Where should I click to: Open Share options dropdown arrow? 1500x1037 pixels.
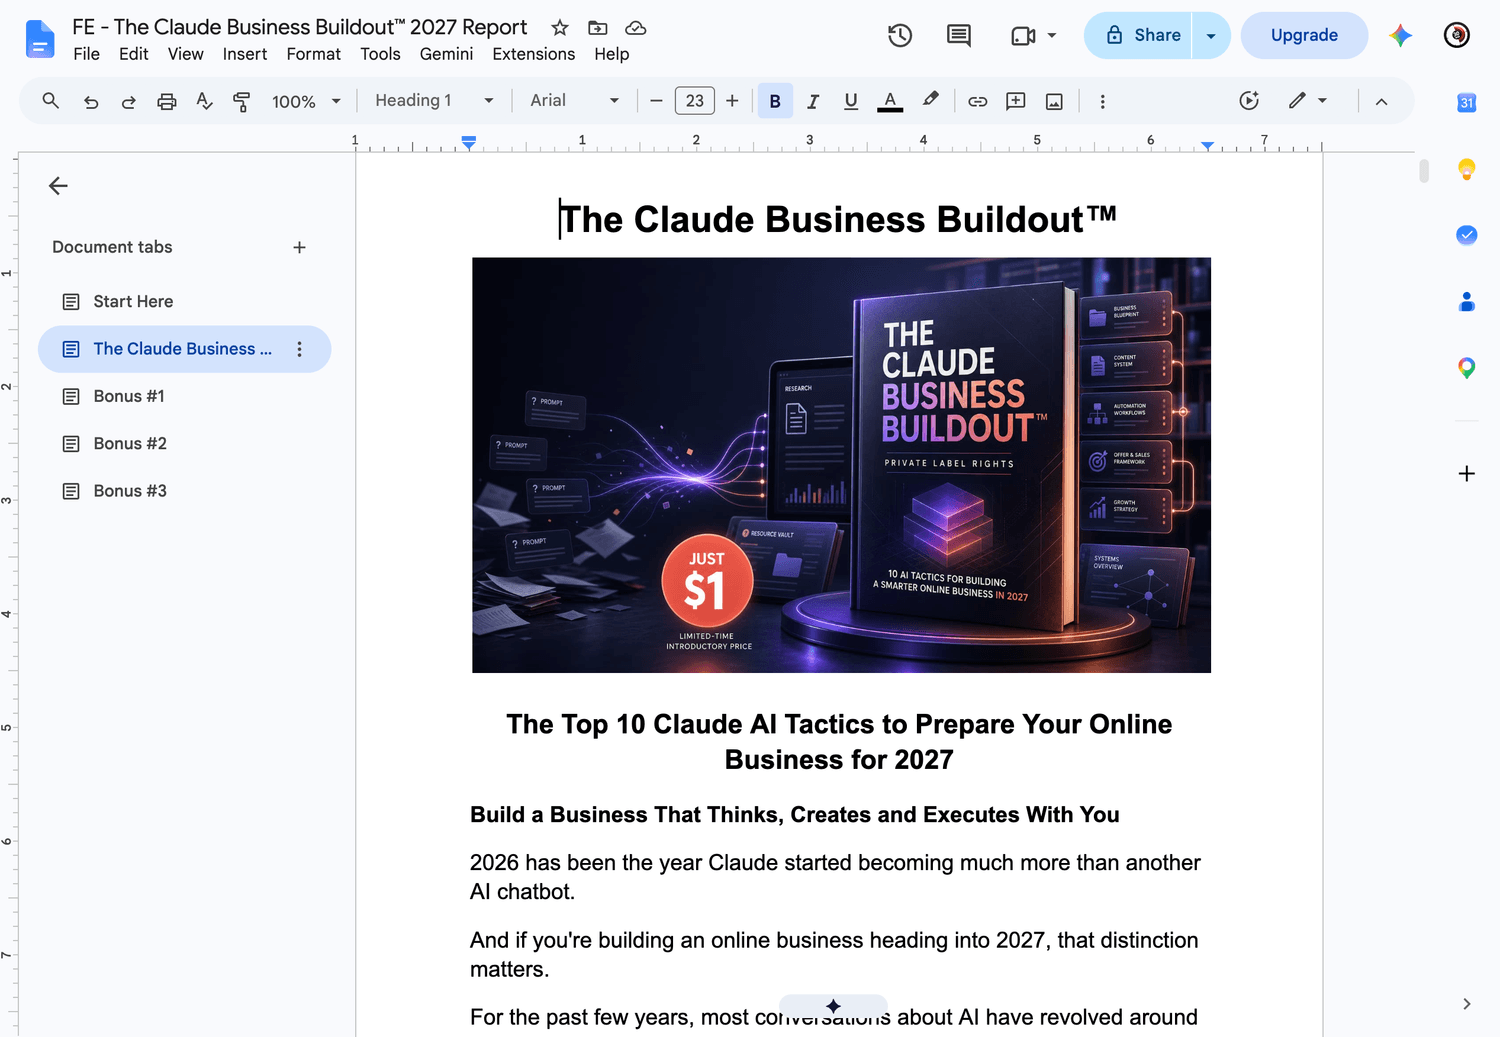click(x=1211, y=36)
